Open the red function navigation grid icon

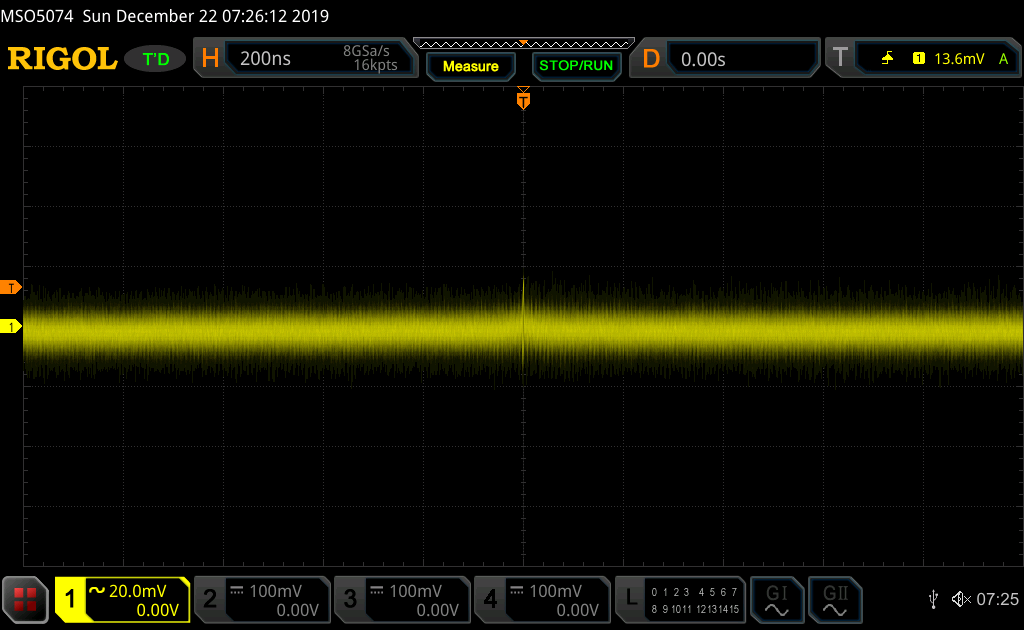pos(25,599)
